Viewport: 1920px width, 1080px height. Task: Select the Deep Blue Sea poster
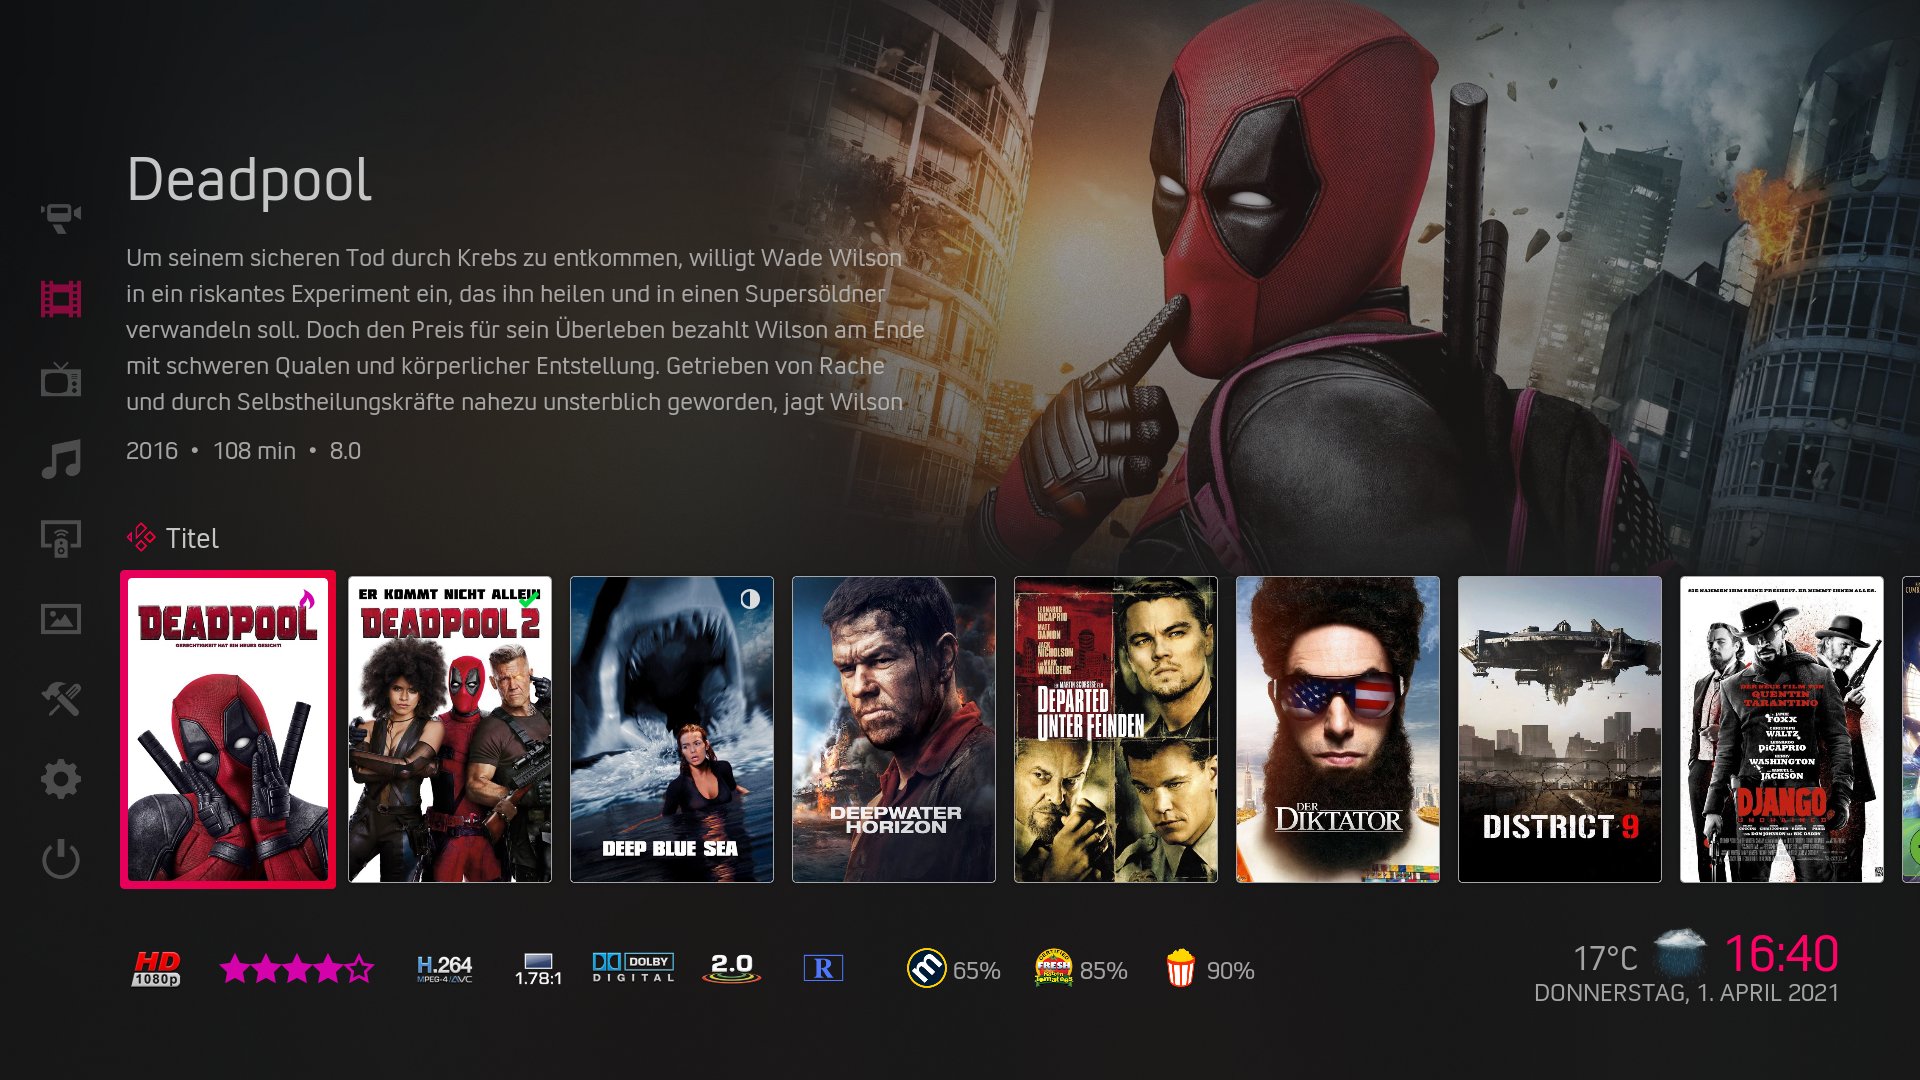[672, 730]
